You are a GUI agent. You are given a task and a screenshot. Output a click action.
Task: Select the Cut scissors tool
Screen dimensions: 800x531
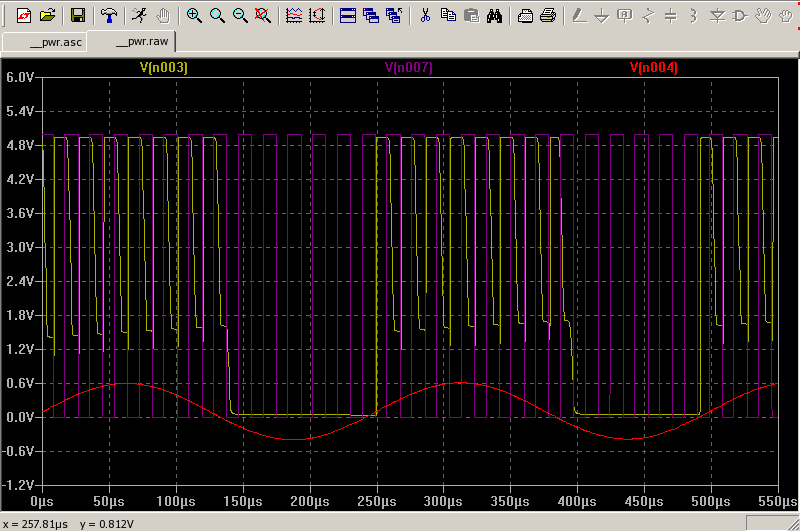tap(425, 15)
